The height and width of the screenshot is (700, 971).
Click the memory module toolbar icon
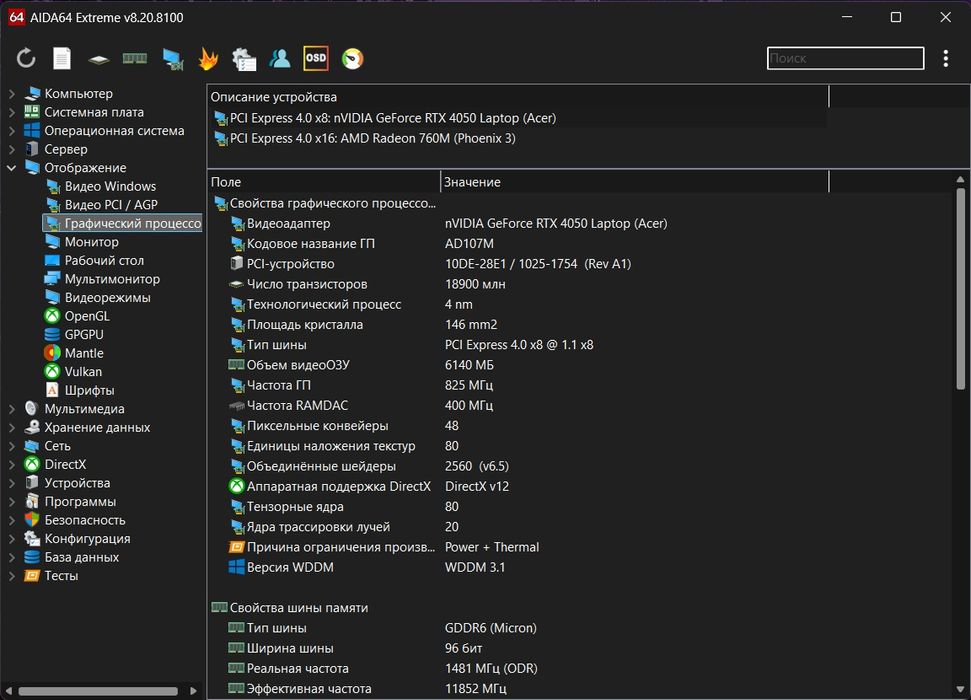(x=134, y=59)
